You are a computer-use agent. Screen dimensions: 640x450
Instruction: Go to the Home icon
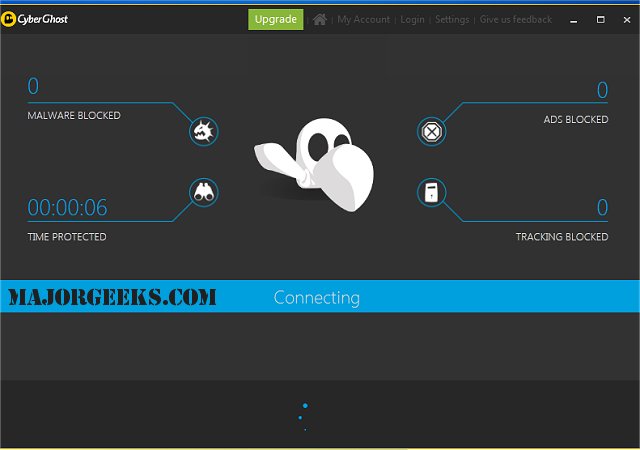click(x=320, y=19)
